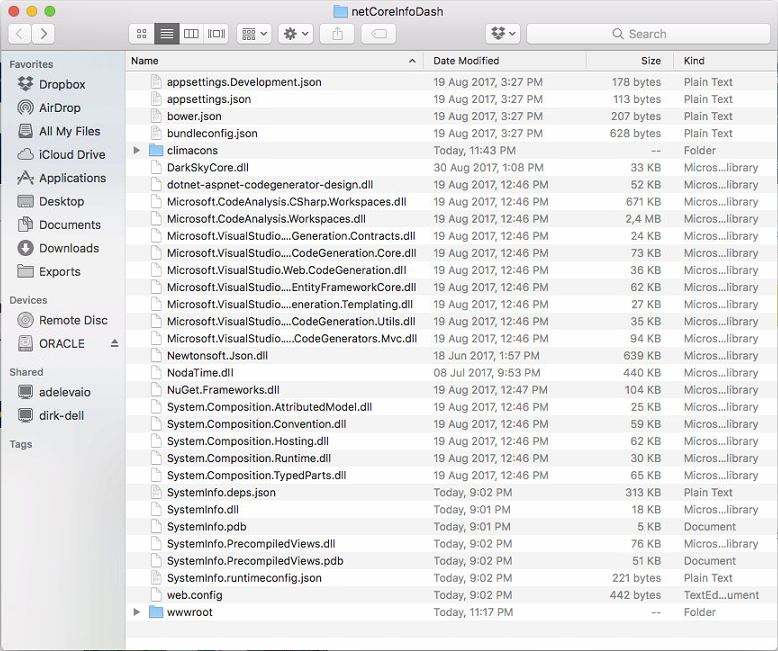Select dotnet-aspnet-codegenerator-design.dll file
The width and height of the screenshot is (778, 651).
pos(452,185)
